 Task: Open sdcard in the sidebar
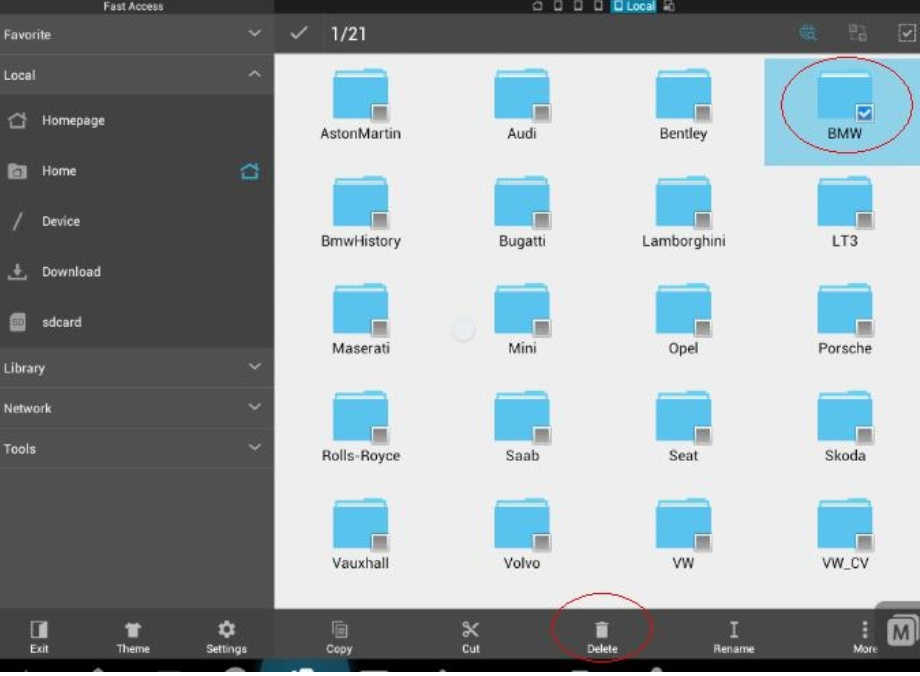coord(137,322)
